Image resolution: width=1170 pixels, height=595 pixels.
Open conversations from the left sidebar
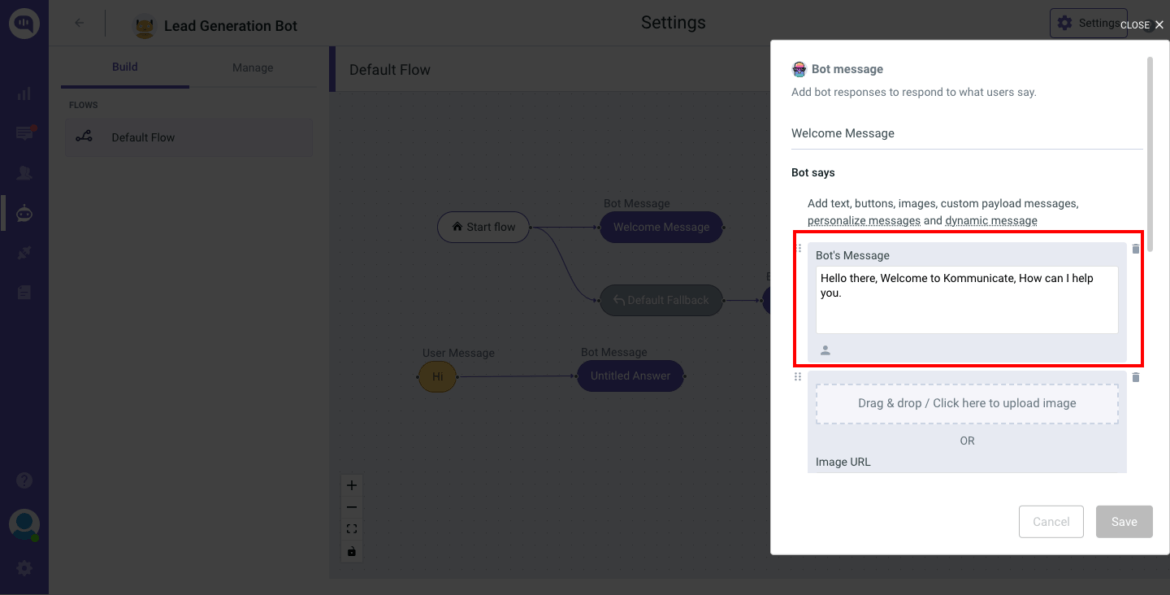[x=24, y=132]
